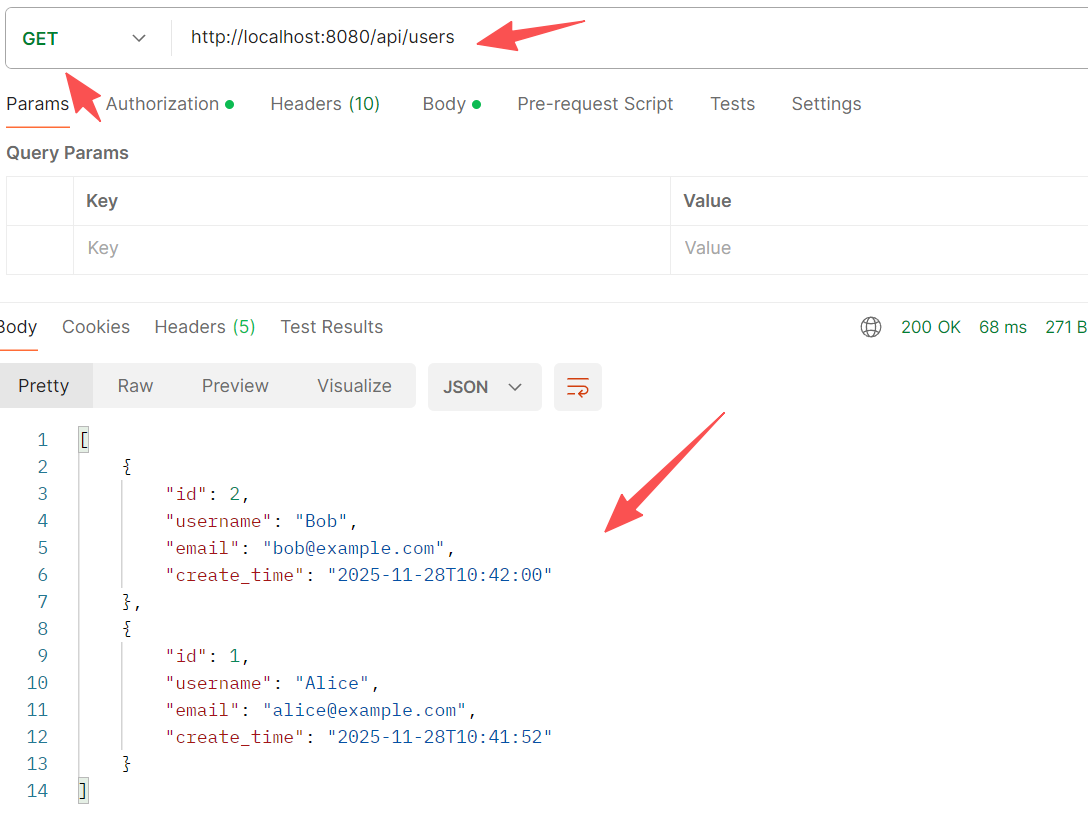Go to the Tests tab
Image resolution: width=1088 pixels, height=818 pixels.
[x=732, y=104]
